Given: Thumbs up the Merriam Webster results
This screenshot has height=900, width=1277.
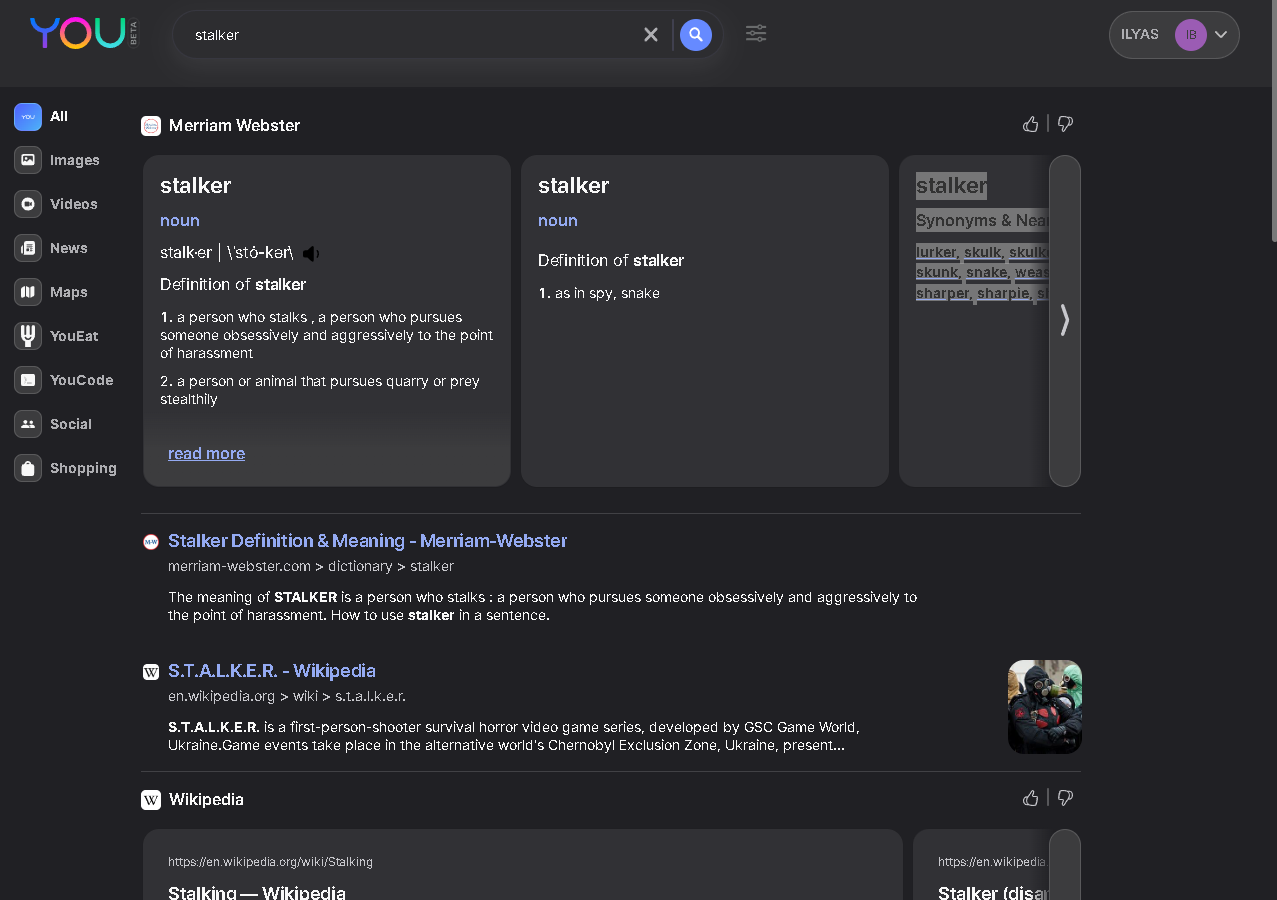Looking at the screenshot, I should (x=1031, y=124).
